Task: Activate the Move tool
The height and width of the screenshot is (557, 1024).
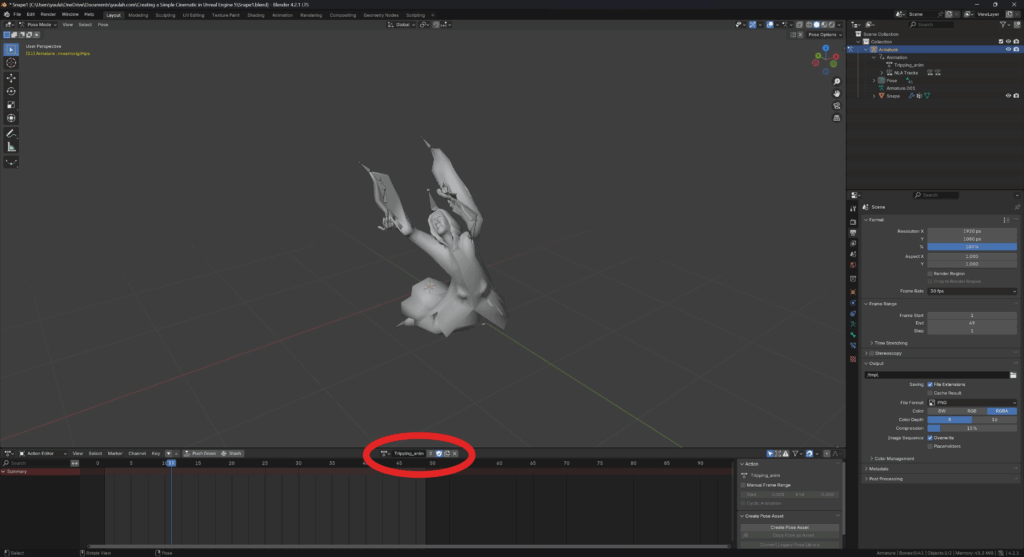Action: tap(11, 77)
